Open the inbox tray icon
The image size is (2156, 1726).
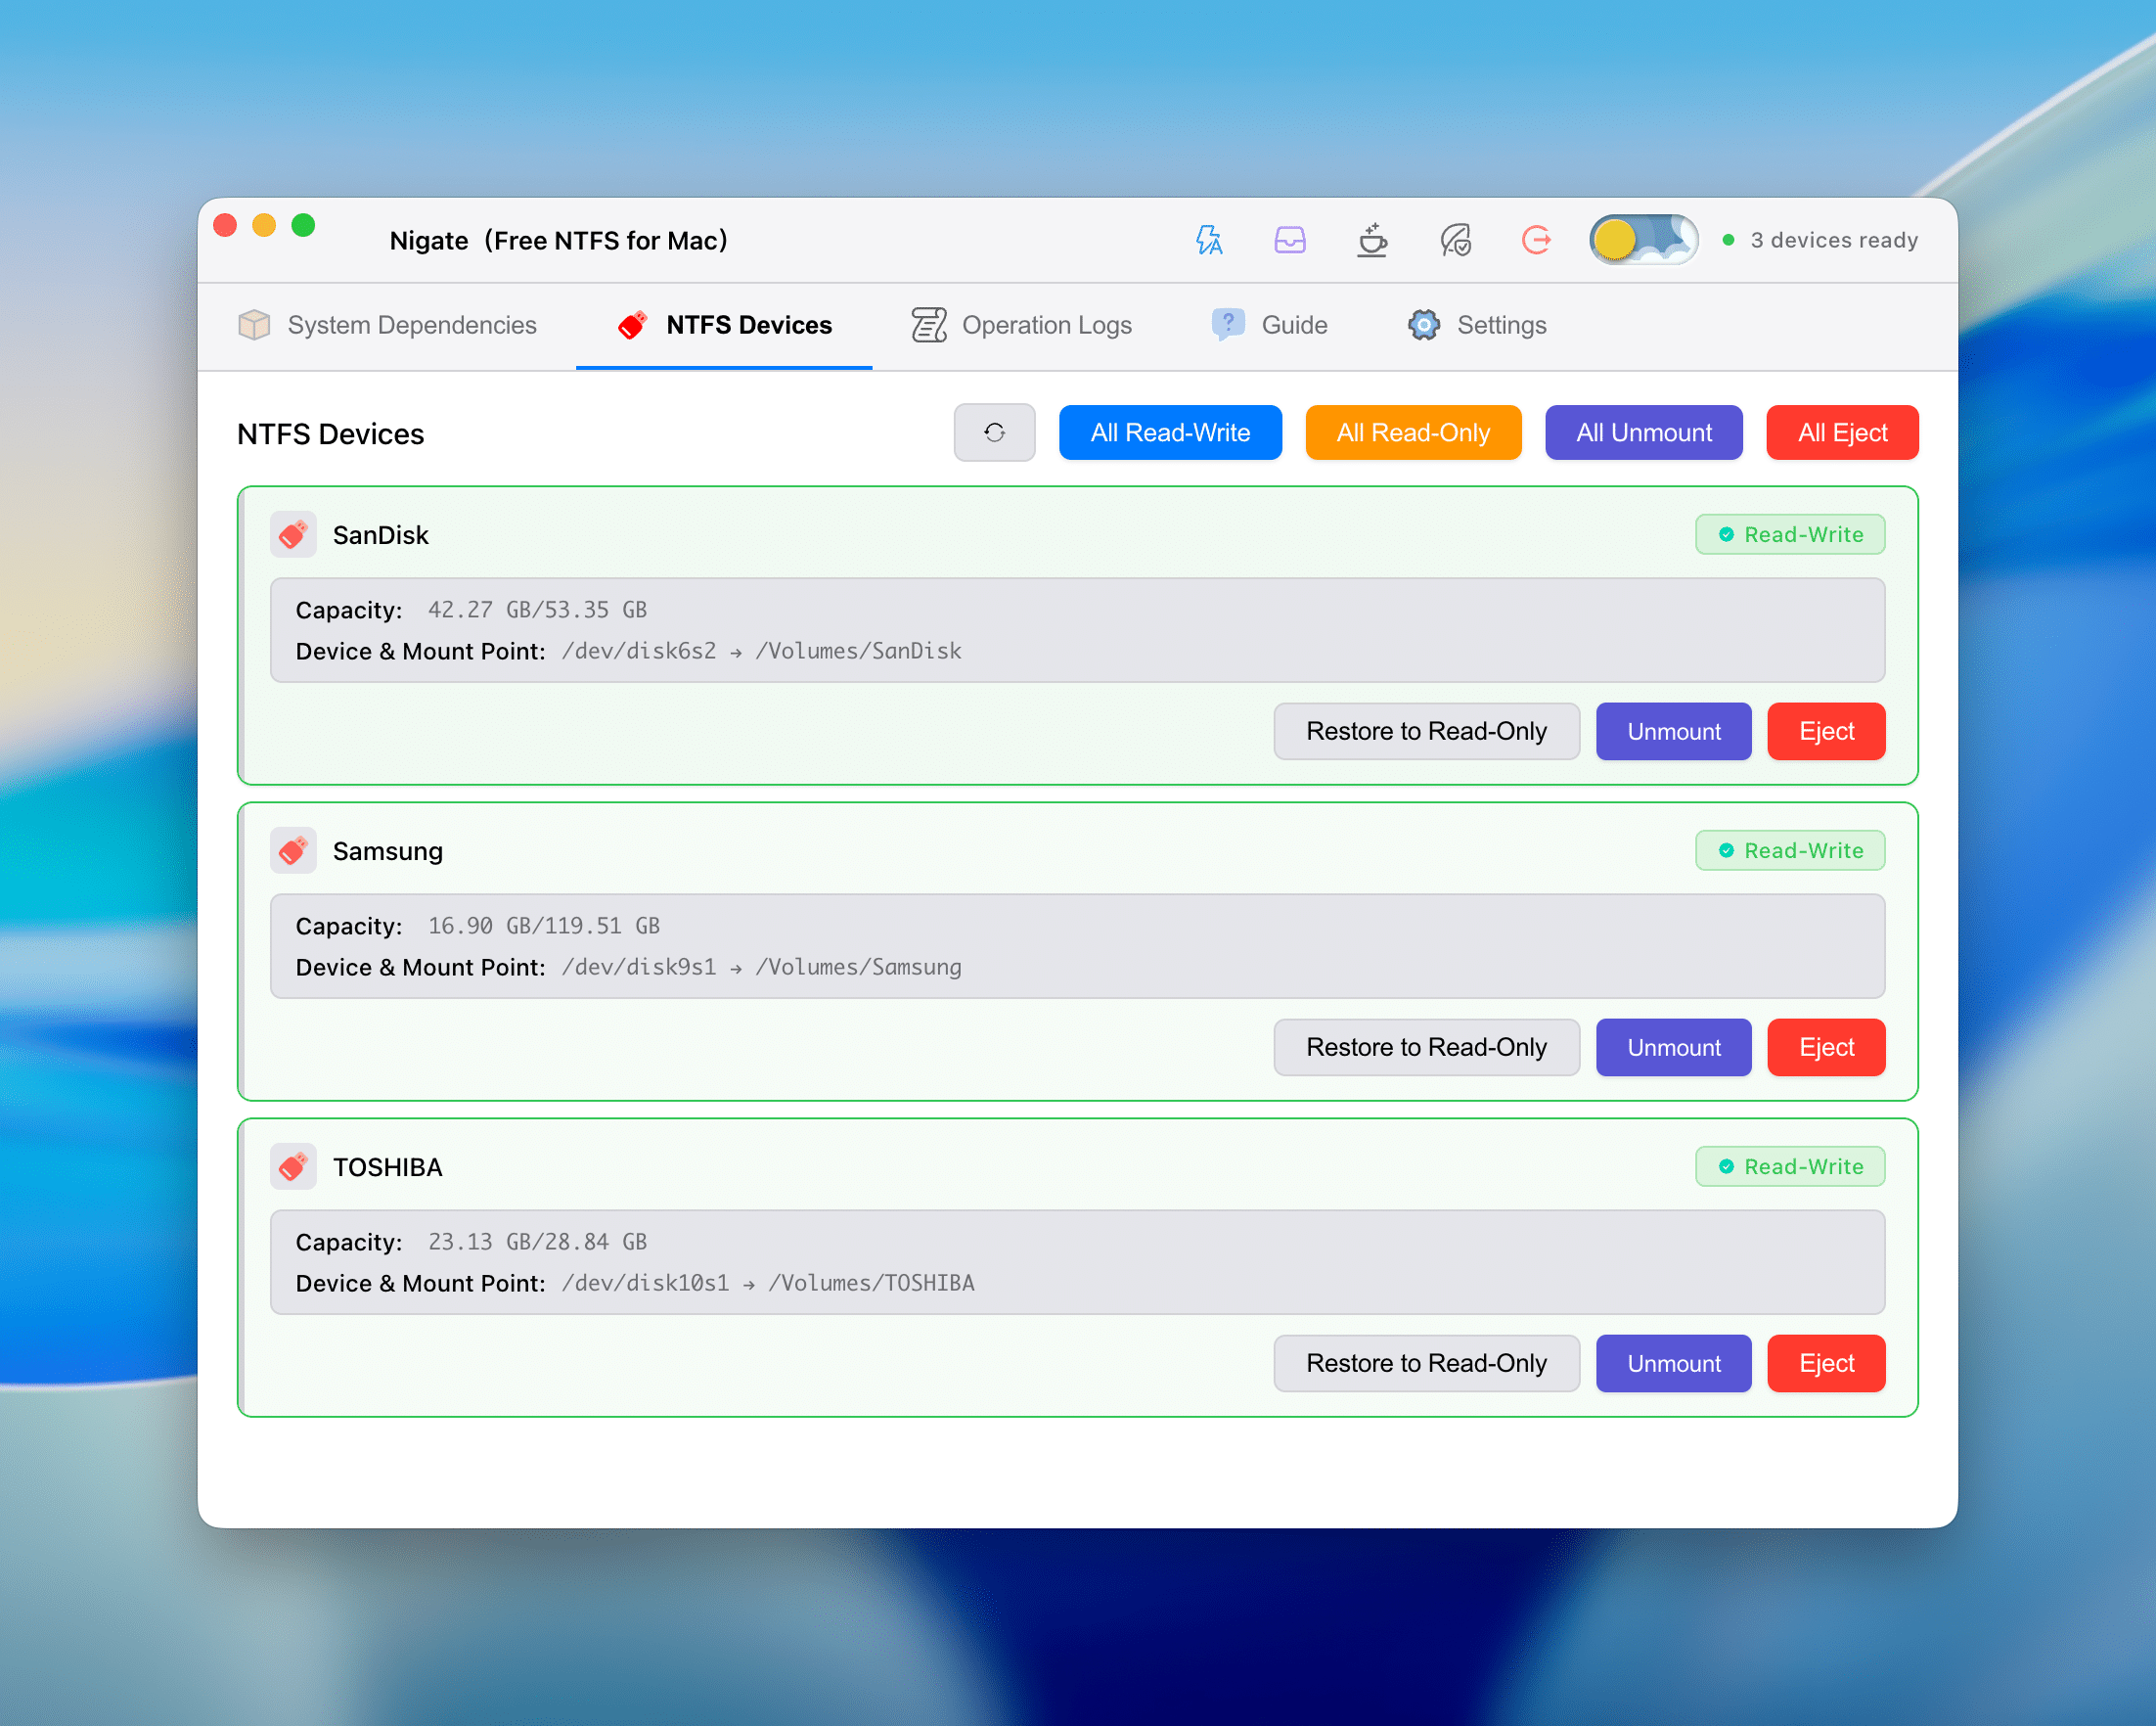[x=1290, y=240]
